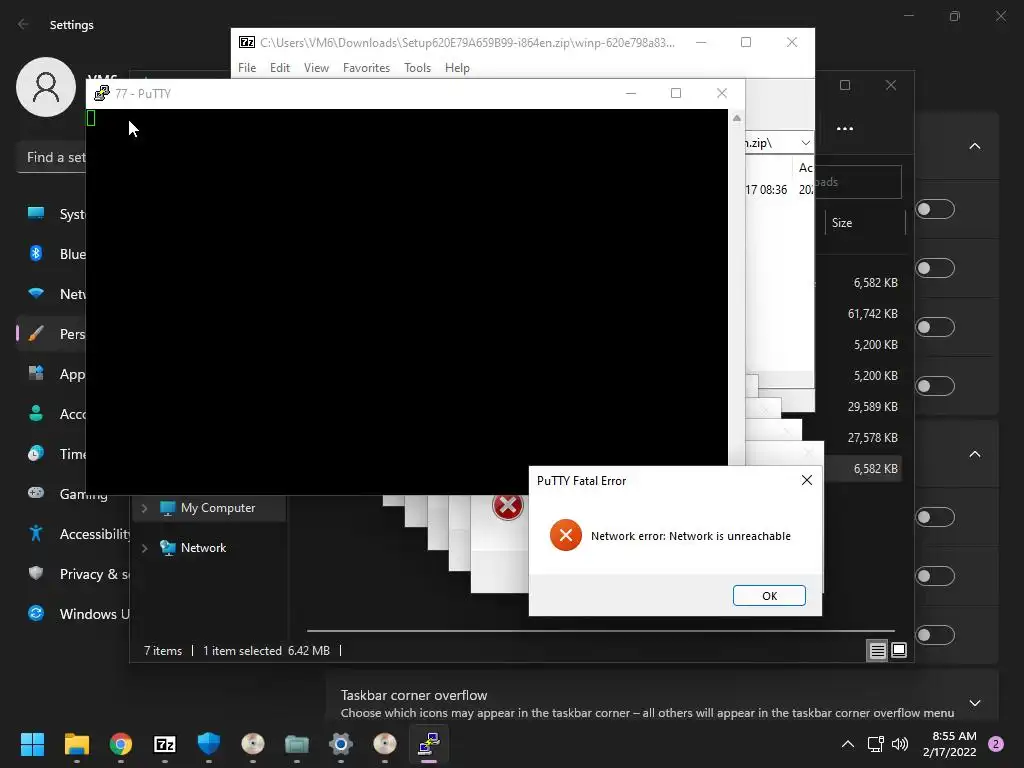The width and height of the screenshot is (1024, 768).
Task: Expand My Computer tree node
Action: (x=144, y=508)
